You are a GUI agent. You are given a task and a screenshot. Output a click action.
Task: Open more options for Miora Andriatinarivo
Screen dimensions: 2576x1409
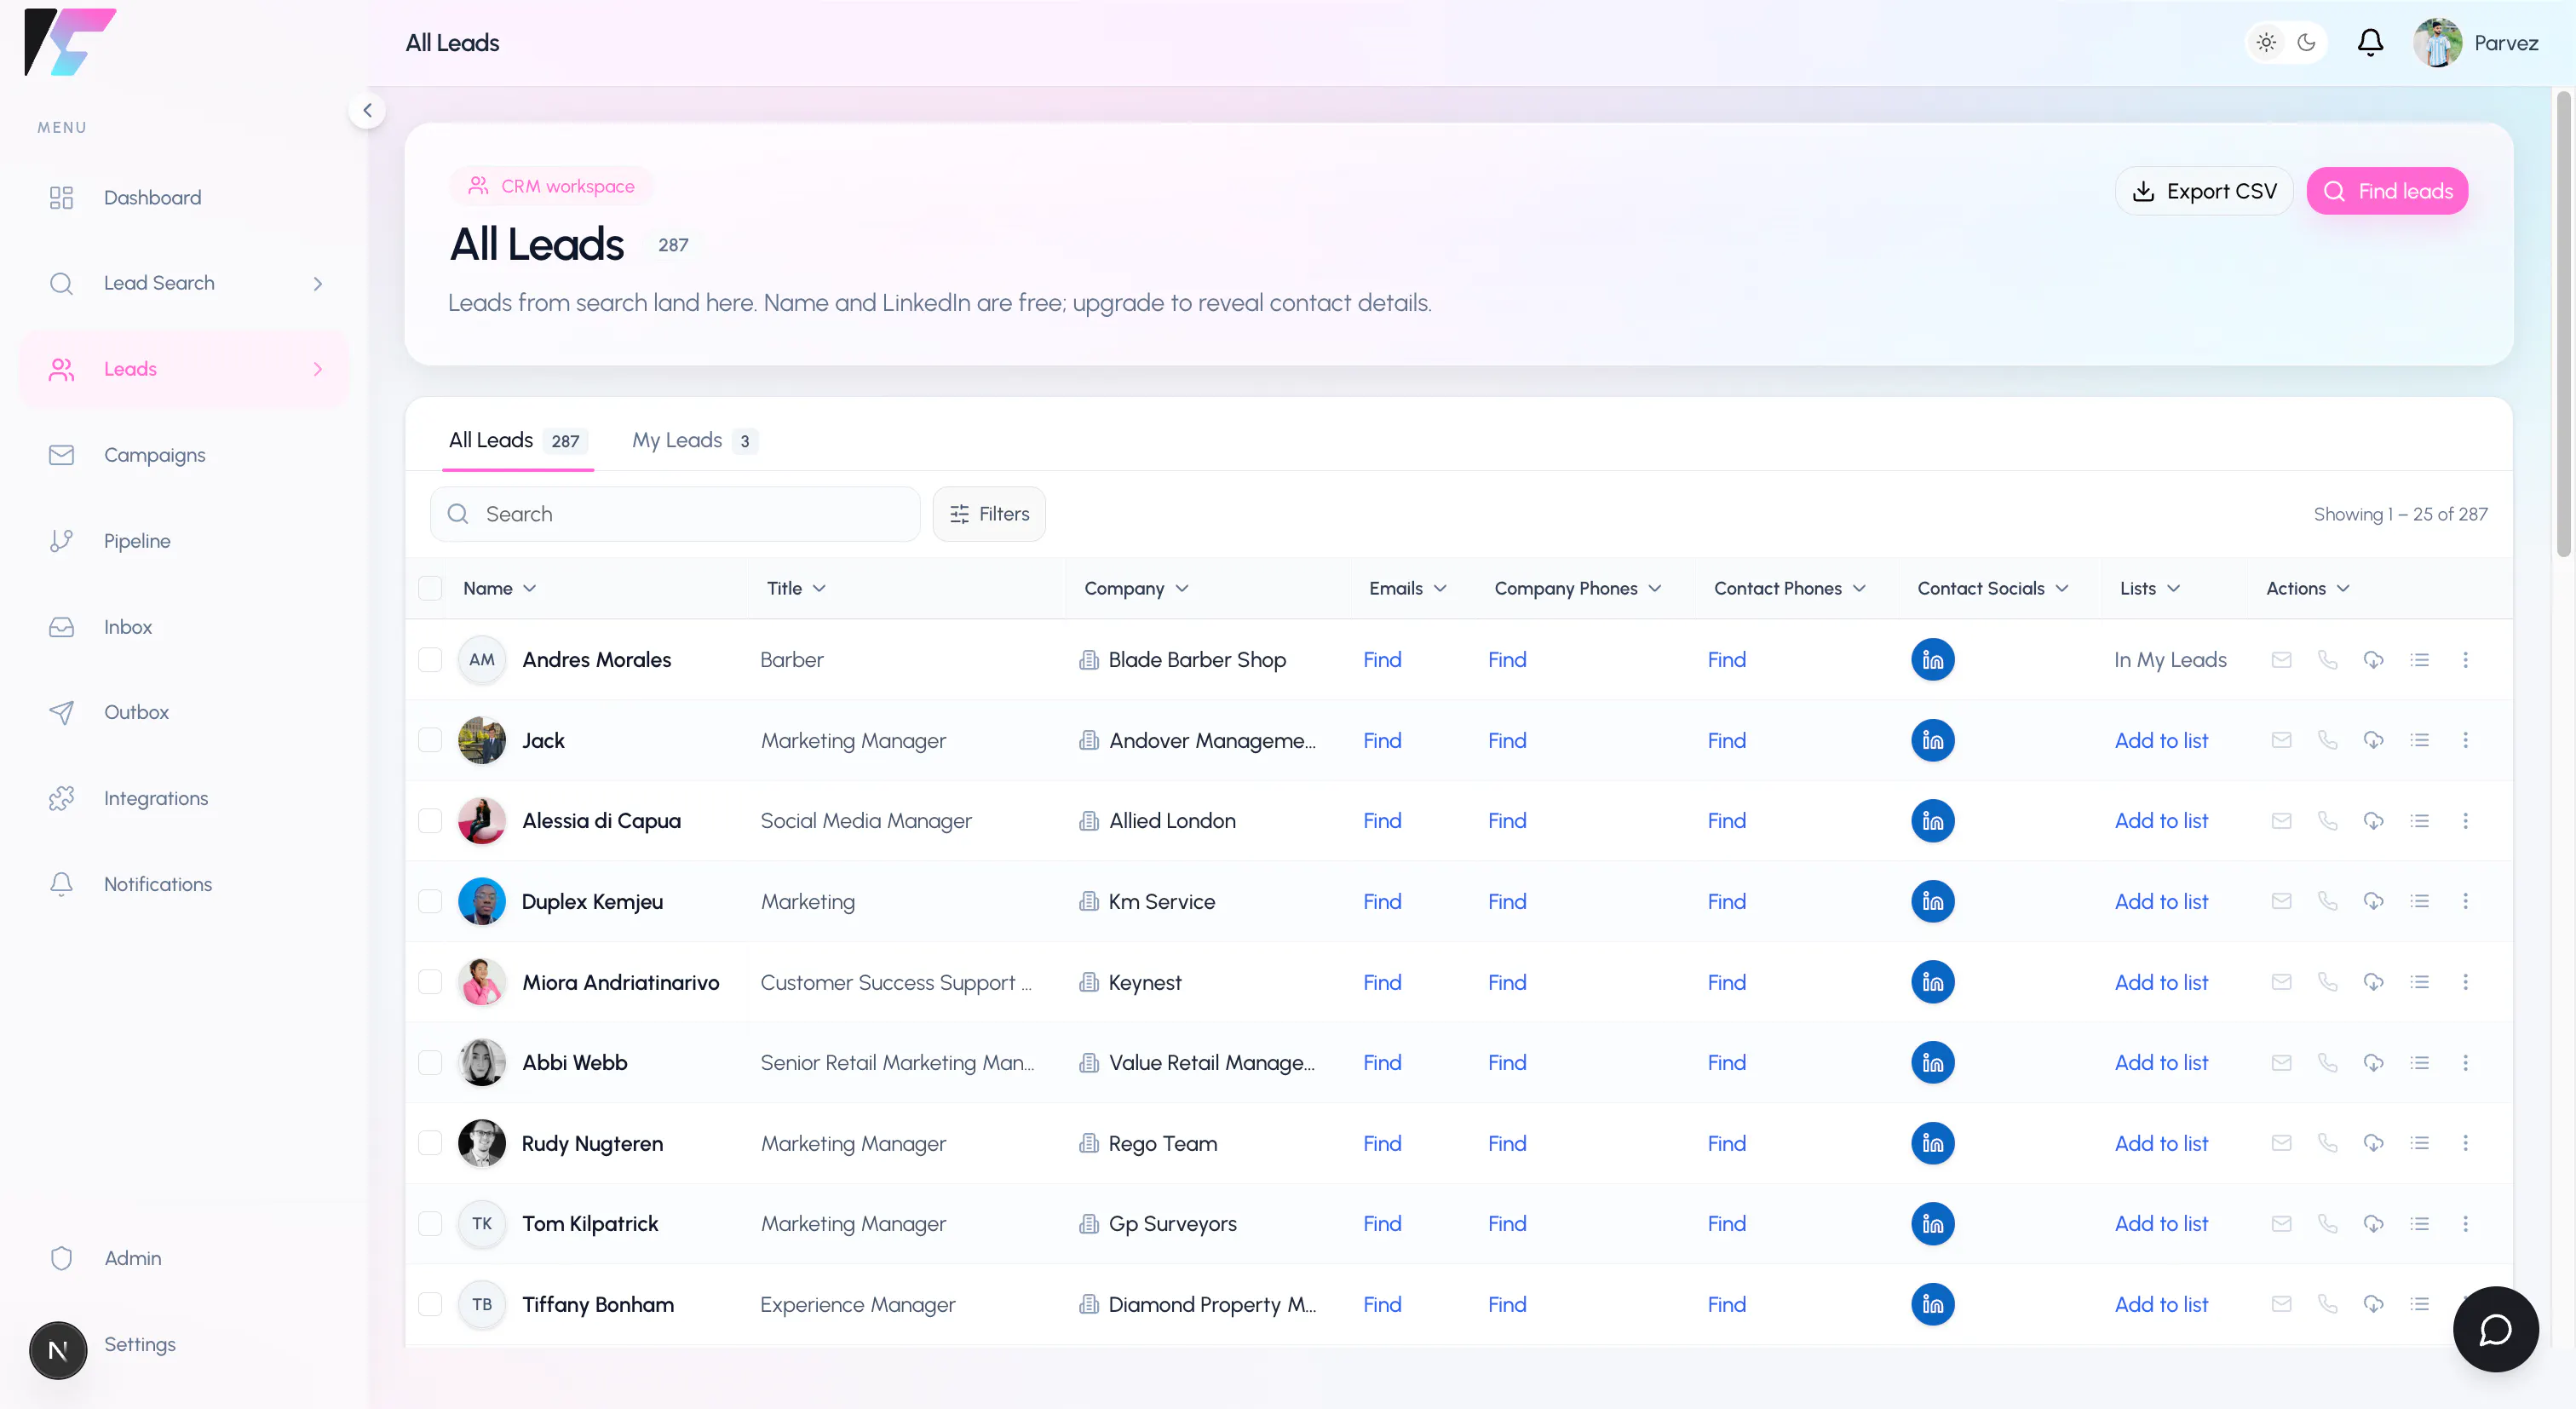pos(2465,982)
